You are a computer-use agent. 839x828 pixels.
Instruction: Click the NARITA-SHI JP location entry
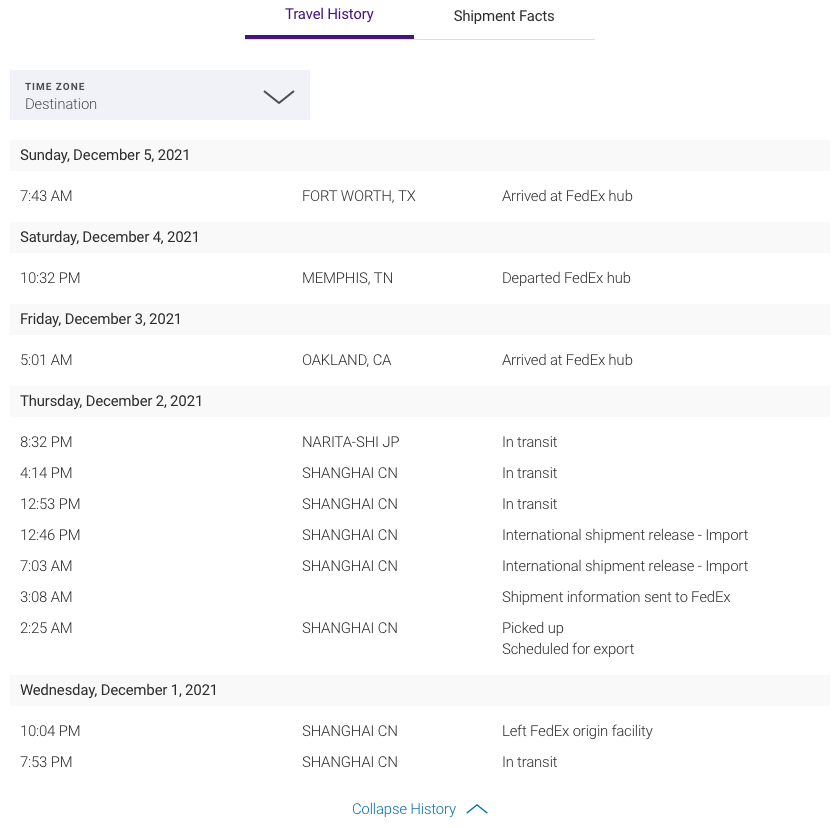(350, 442)
